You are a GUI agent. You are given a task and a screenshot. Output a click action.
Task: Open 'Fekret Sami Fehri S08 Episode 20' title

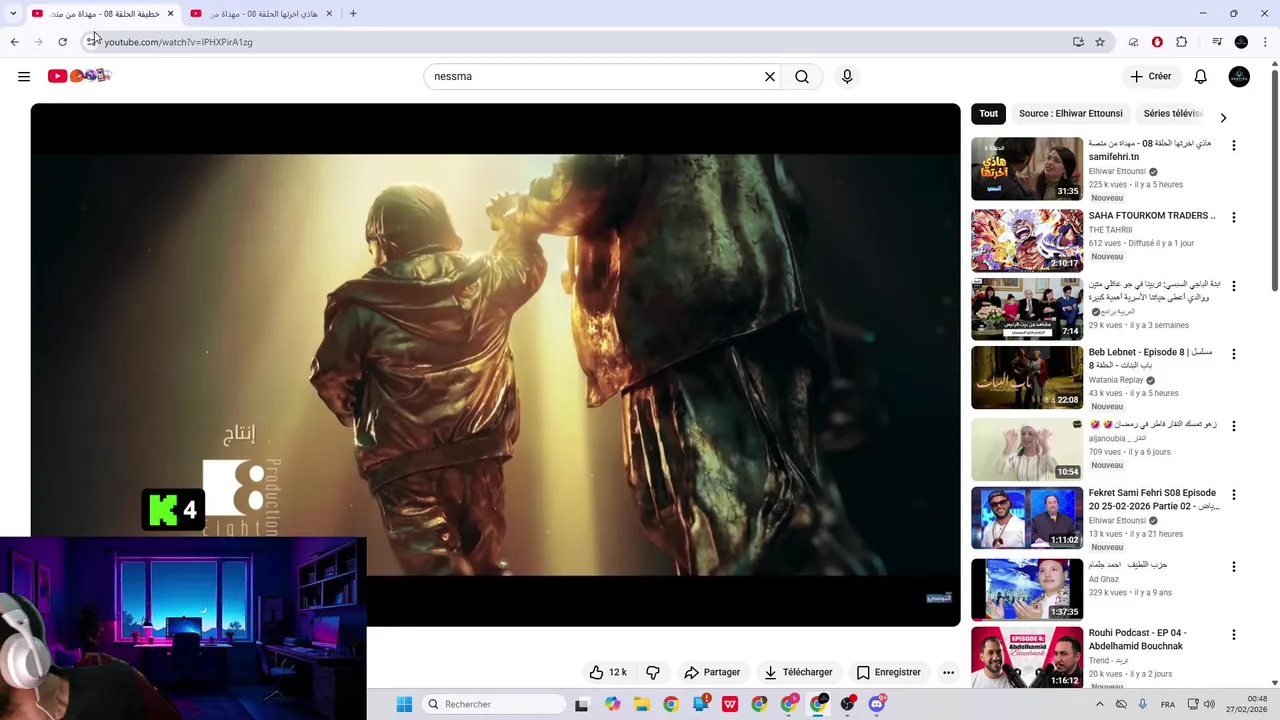coord(1154,499)
